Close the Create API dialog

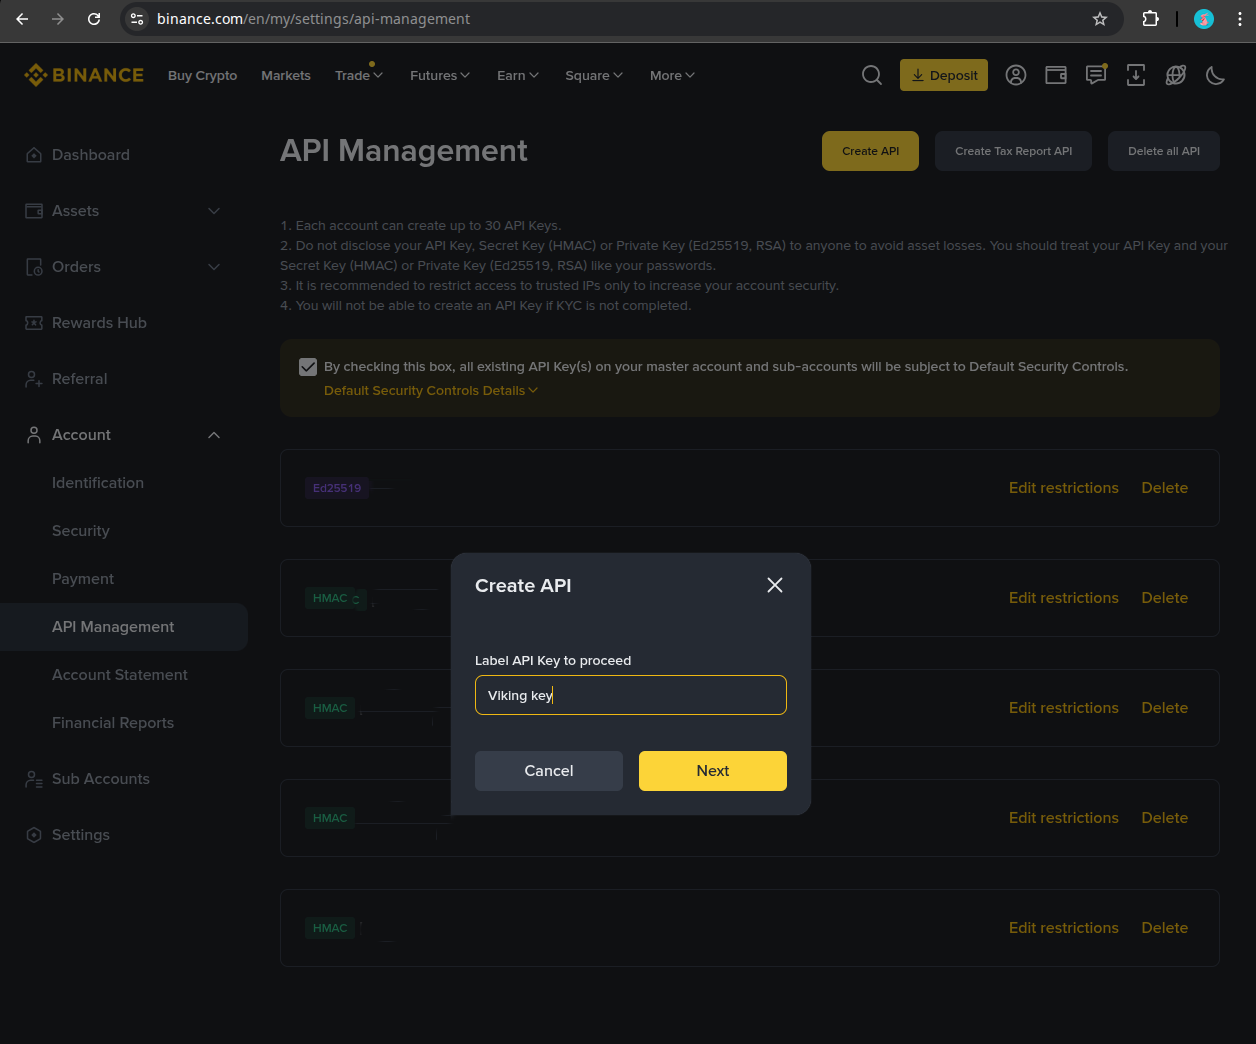click(x=775, y=585)
